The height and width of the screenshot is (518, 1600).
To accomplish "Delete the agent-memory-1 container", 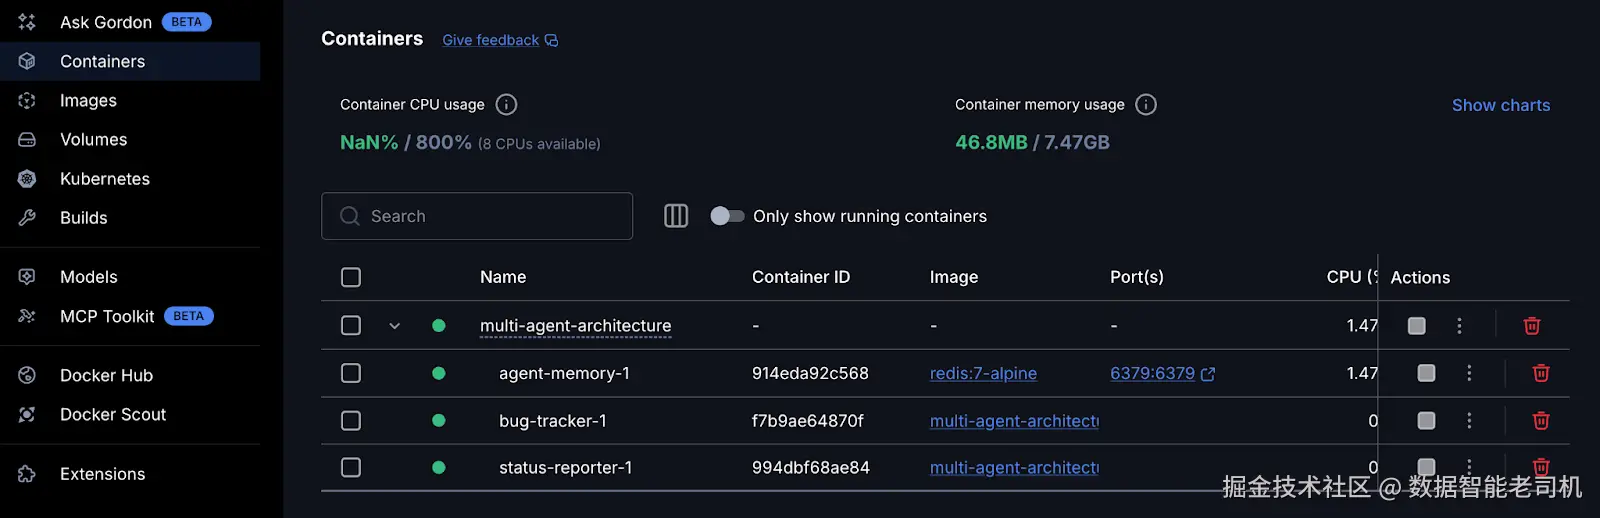I will tap(1541, 373).
